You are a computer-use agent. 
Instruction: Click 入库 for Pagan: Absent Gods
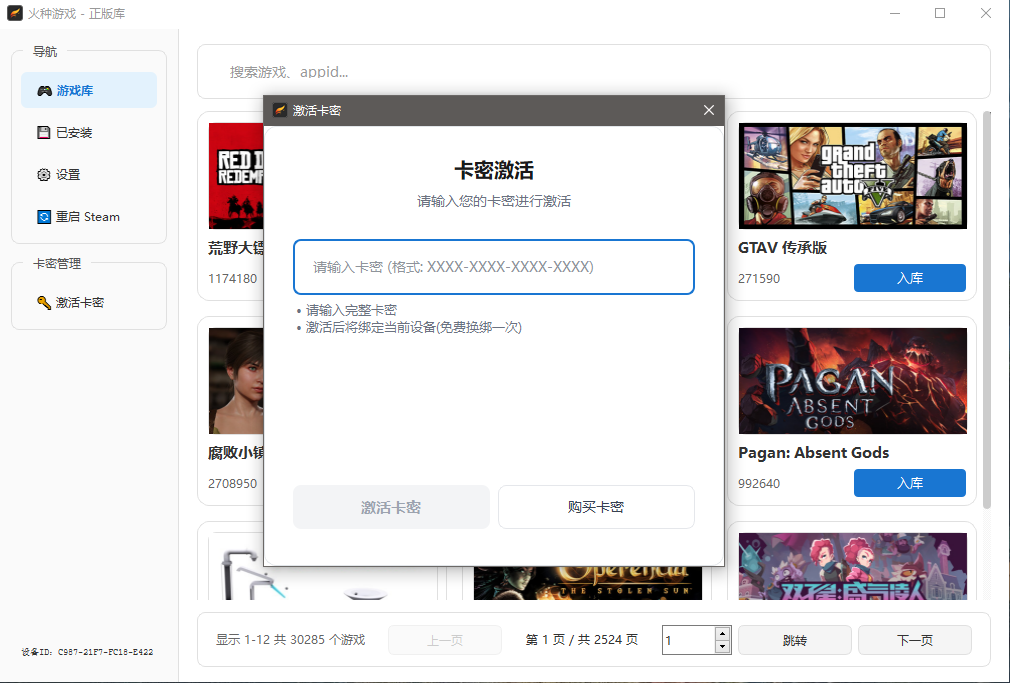coord(909,482)
